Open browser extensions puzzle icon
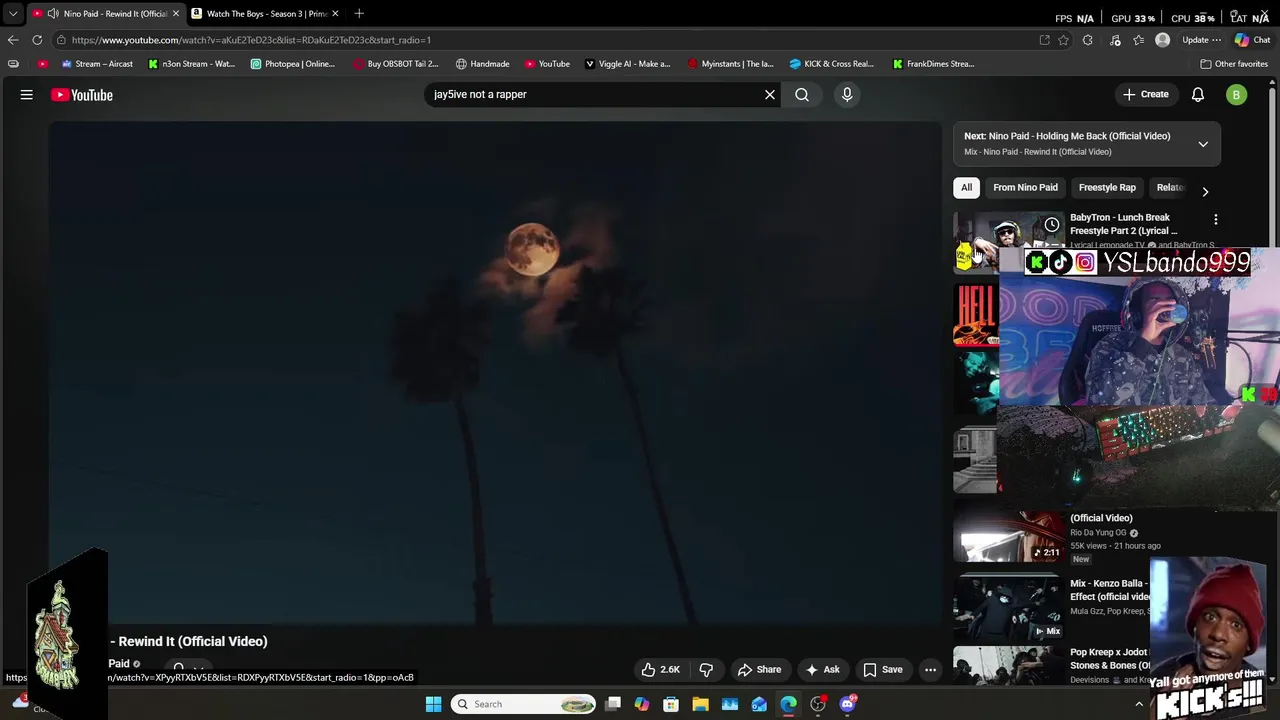 1088,40
